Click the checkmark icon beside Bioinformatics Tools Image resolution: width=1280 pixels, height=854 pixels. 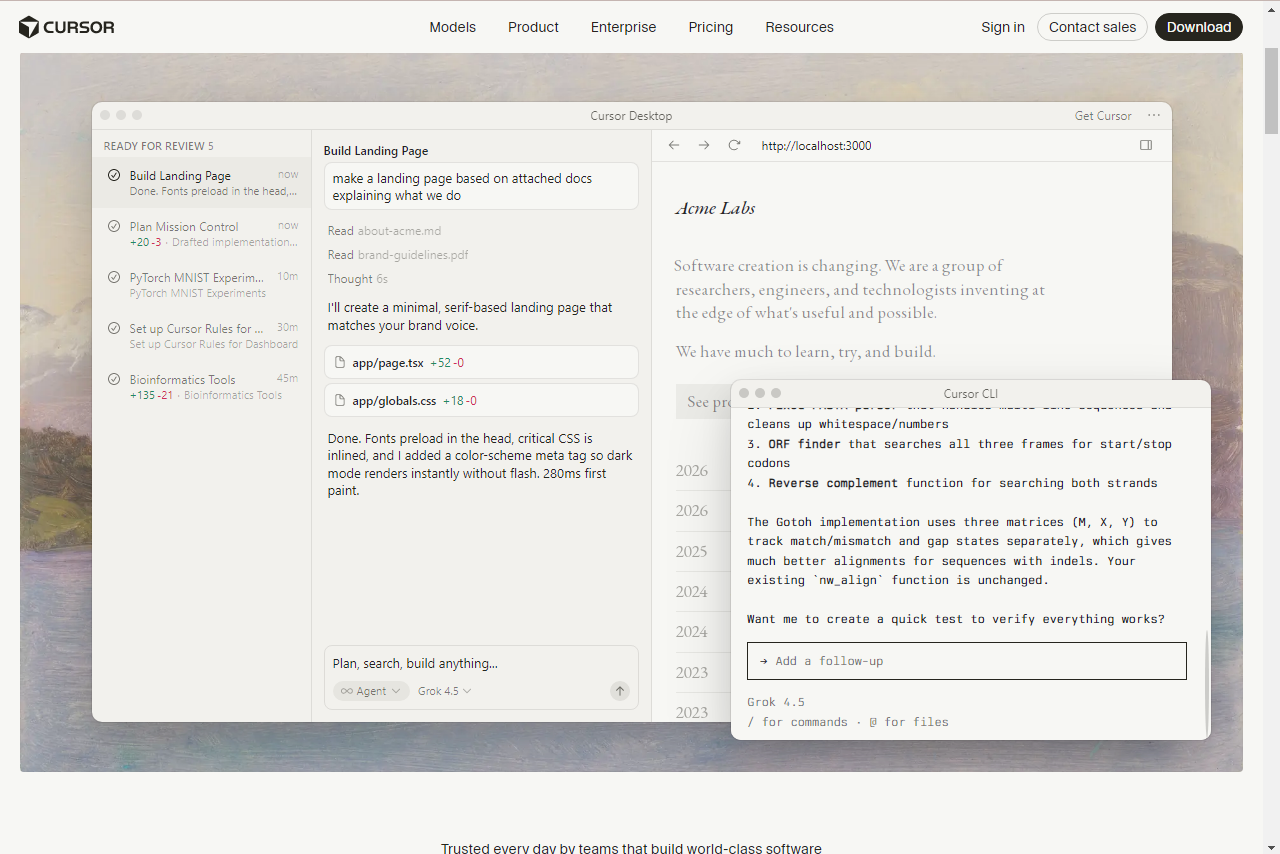pos(114,380)
